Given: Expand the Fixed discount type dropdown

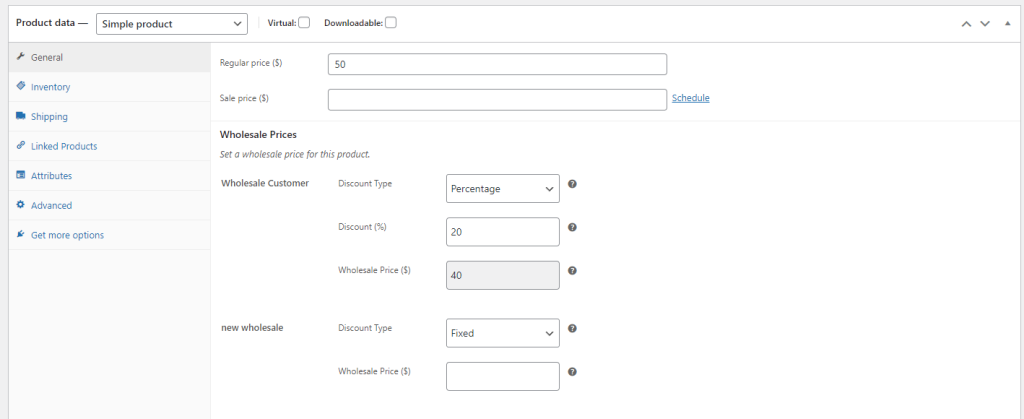Looking at the screenshot, I should click(x=502, y=332).
